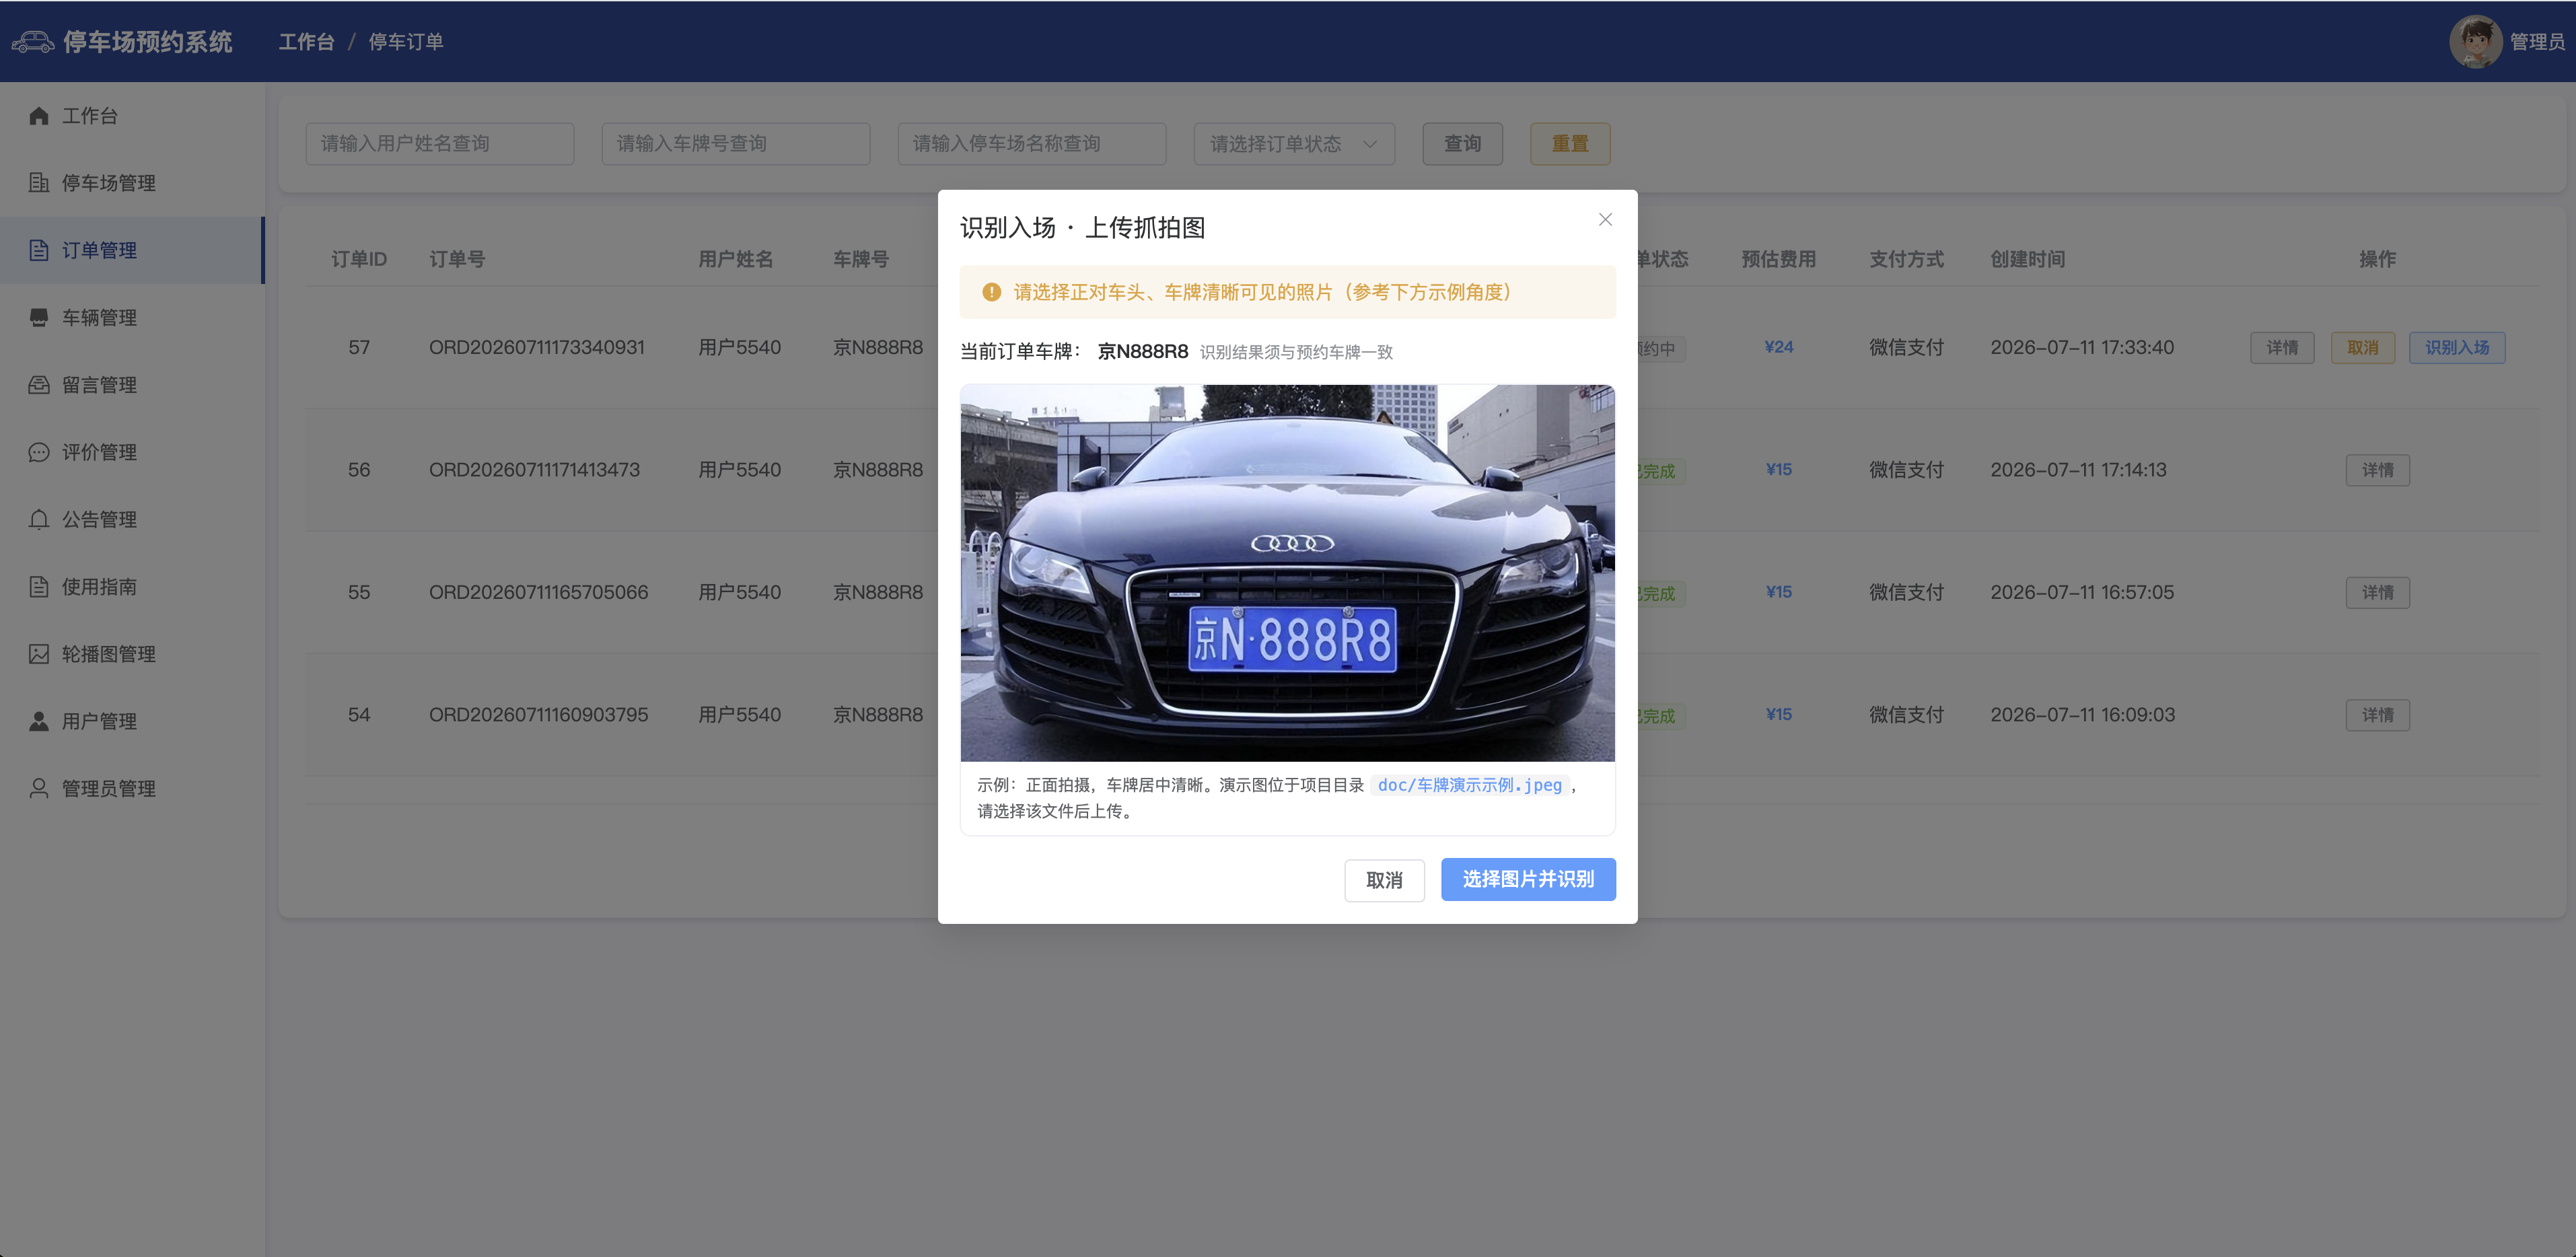Click order number ORD20260711160903795
The image size is (2576, 1257).
click(x=538, y=715)
